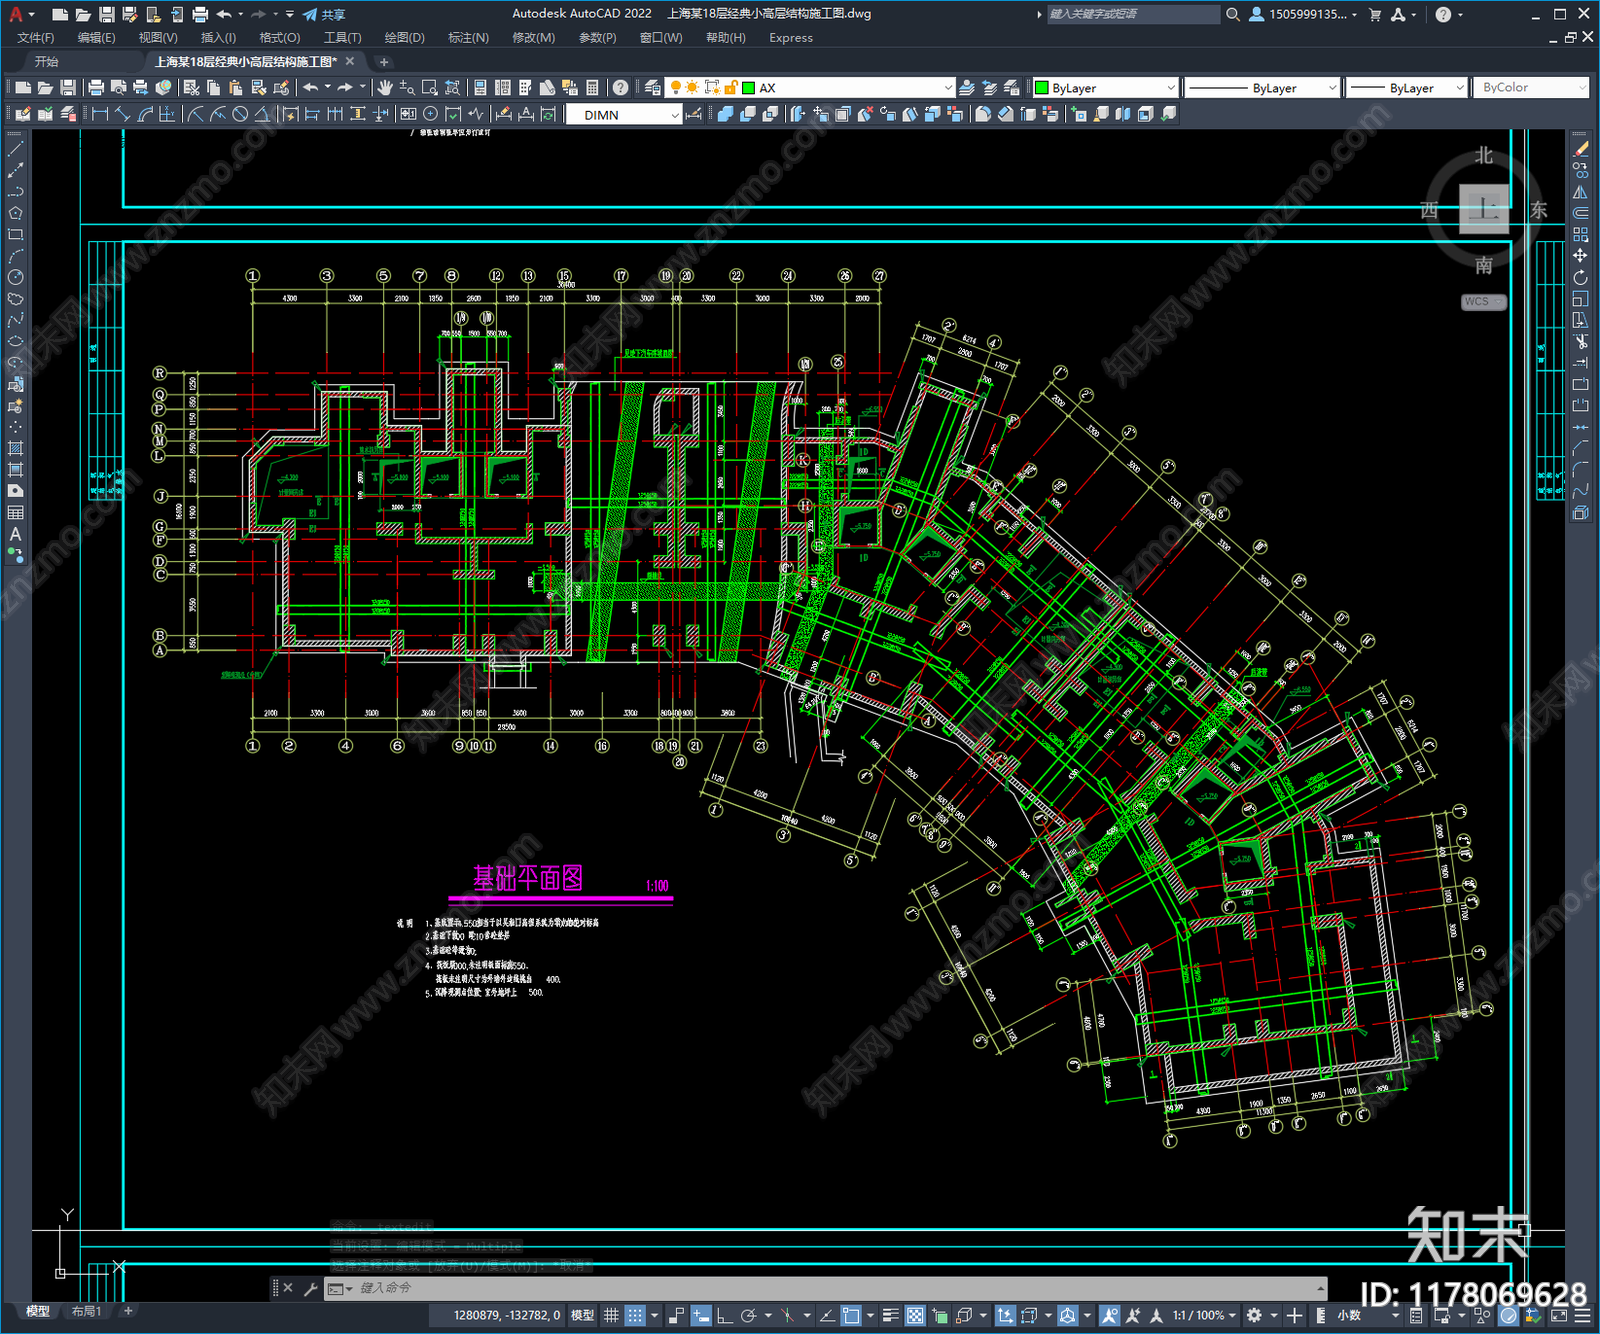Select the Multiline Text A tool

(15, 534)
